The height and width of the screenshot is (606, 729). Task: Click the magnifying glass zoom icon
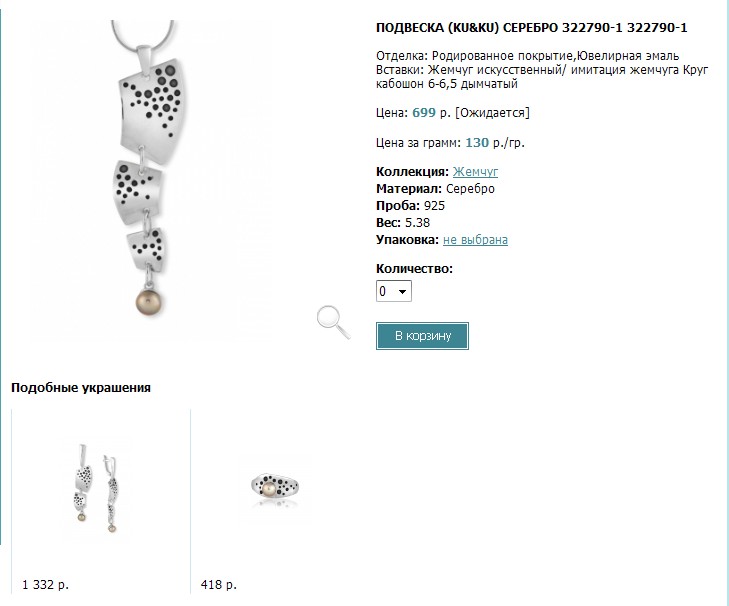(x=332, y=321)
